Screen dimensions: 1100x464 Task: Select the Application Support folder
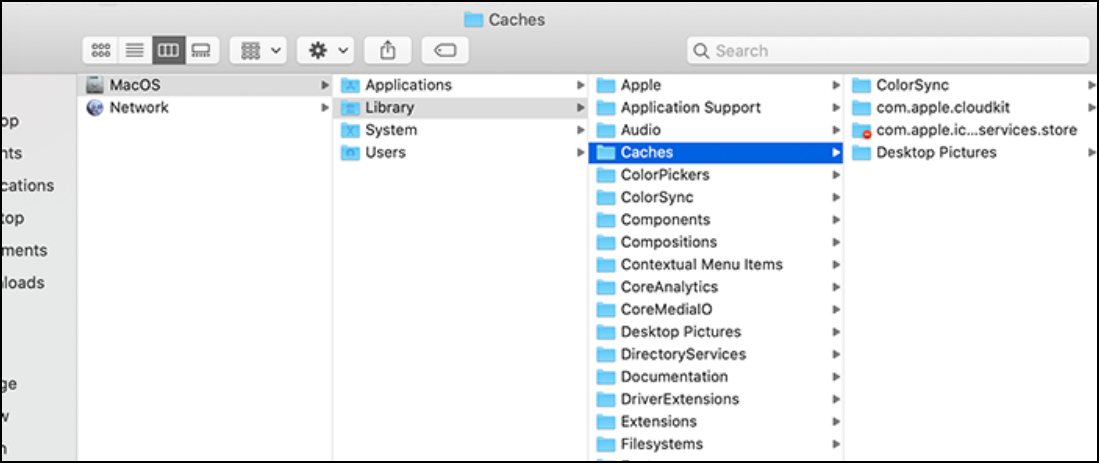690,108
